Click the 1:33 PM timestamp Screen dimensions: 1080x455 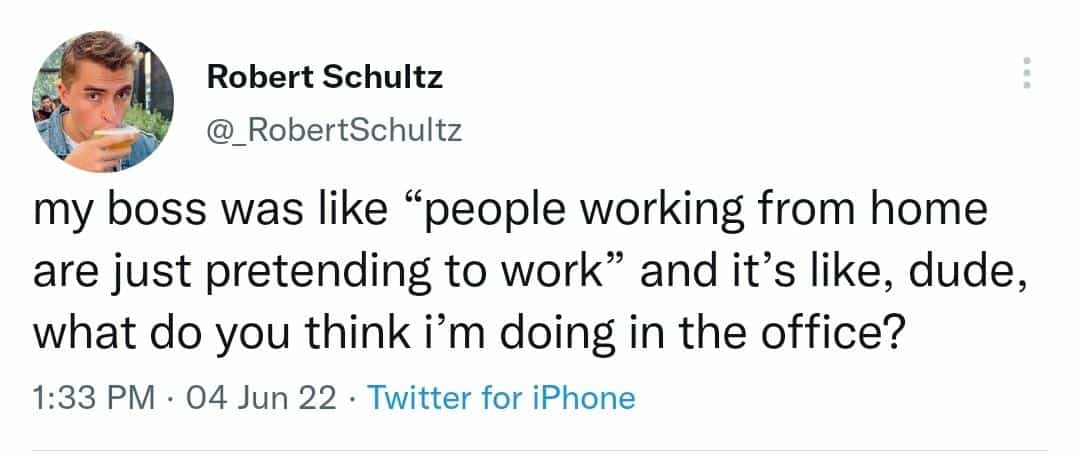pos(94,398)
